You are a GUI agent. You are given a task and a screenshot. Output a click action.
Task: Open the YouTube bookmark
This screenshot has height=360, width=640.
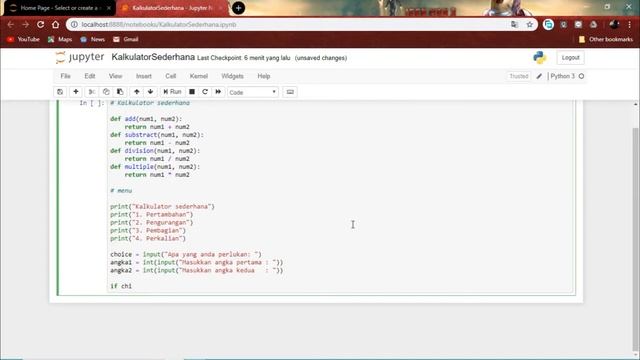click(x=23, y=40)
